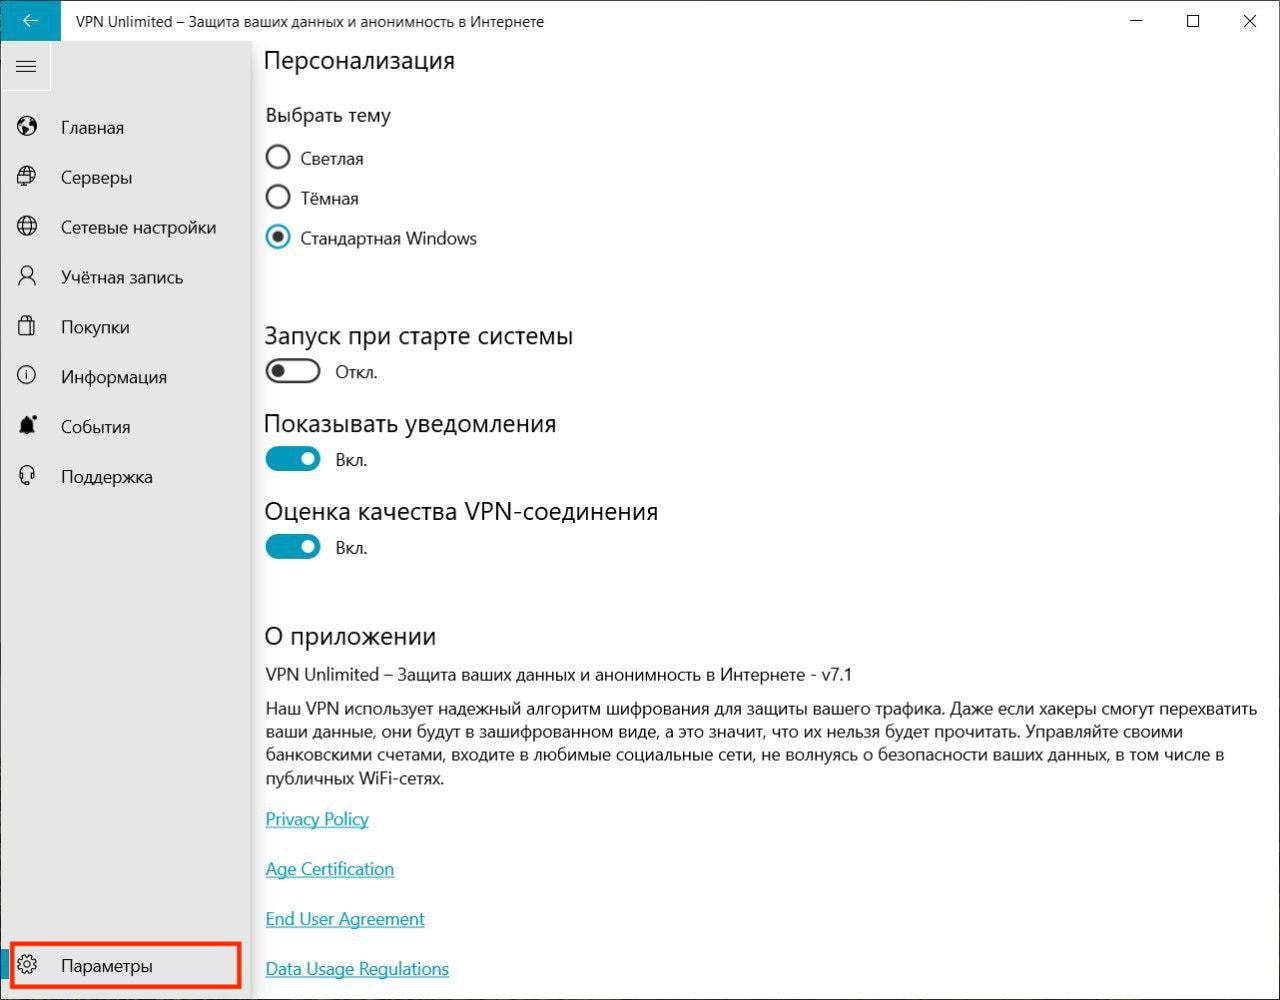
Task: Collapse the hamburger navigation menu
Action: tap(26, 67)
